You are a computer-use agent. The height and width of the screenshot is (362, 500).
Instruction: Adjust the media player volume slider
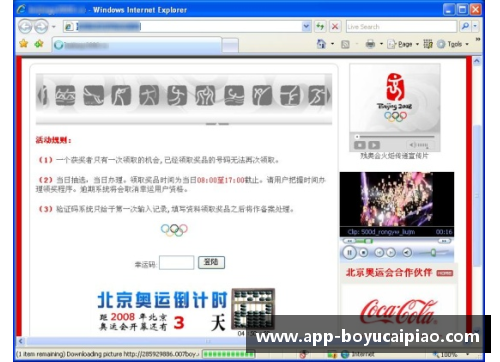434,253
